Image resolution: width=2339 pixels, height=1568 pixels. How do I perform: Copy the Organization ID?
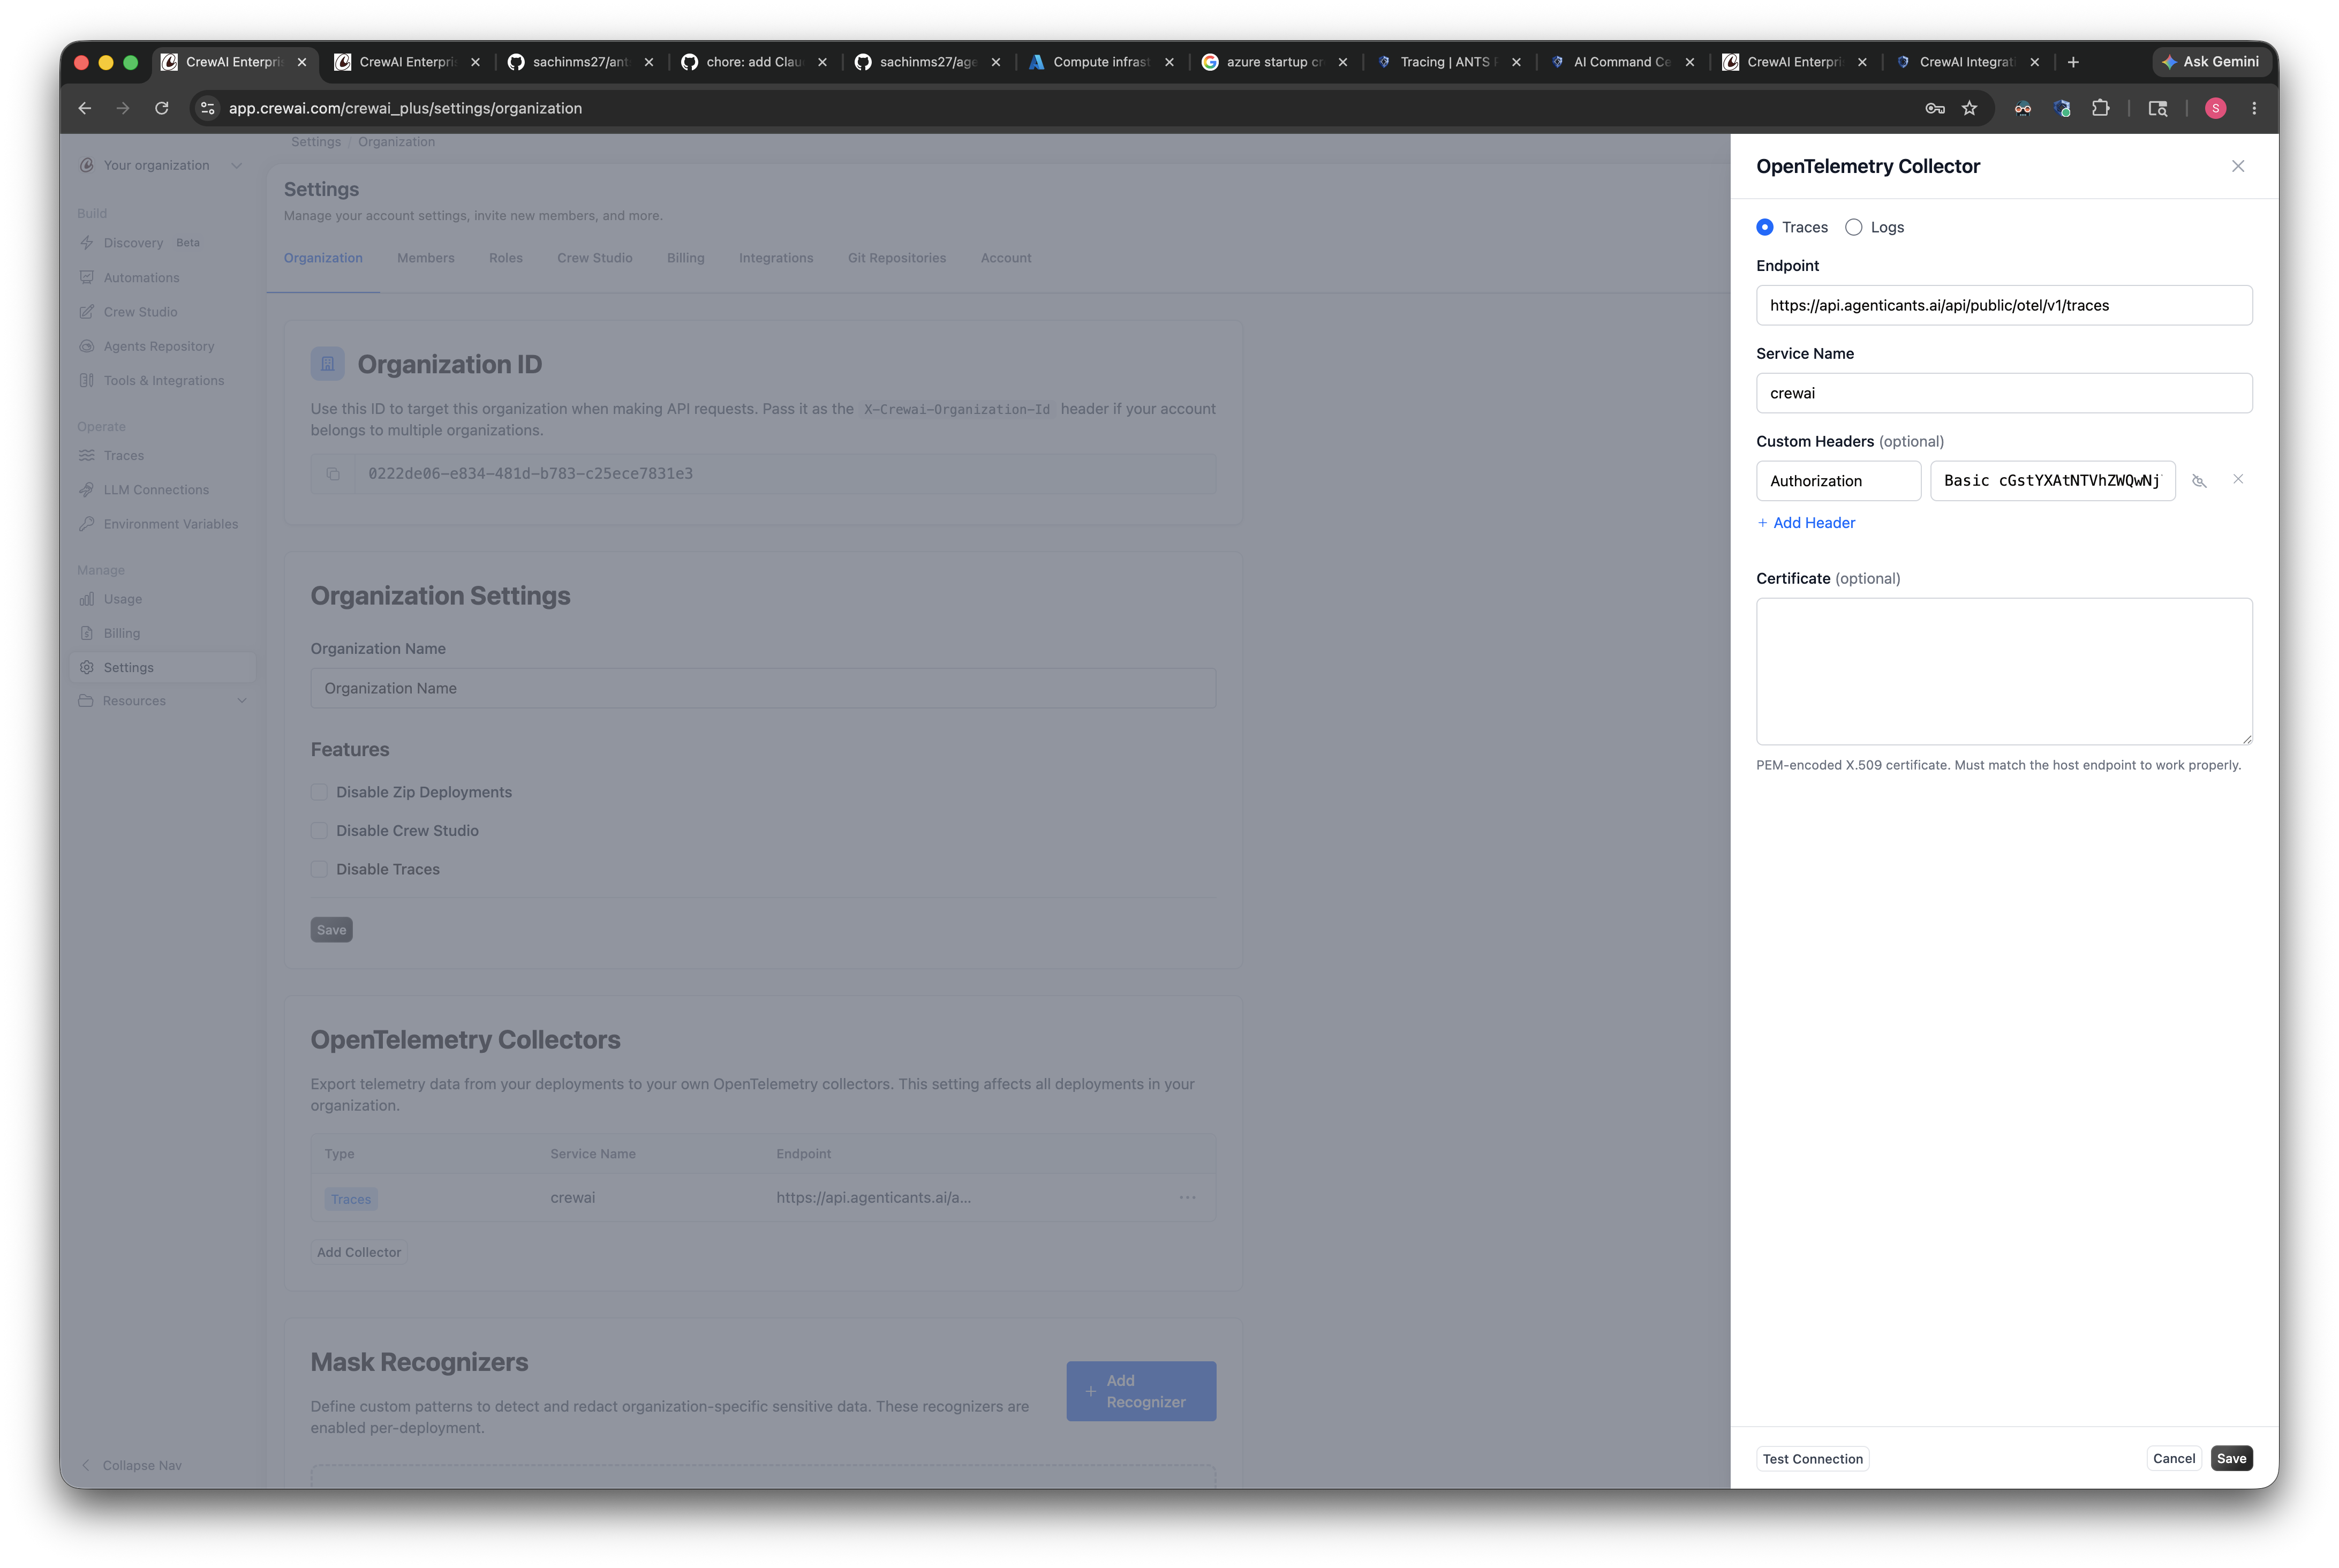[x=333, y=474]
